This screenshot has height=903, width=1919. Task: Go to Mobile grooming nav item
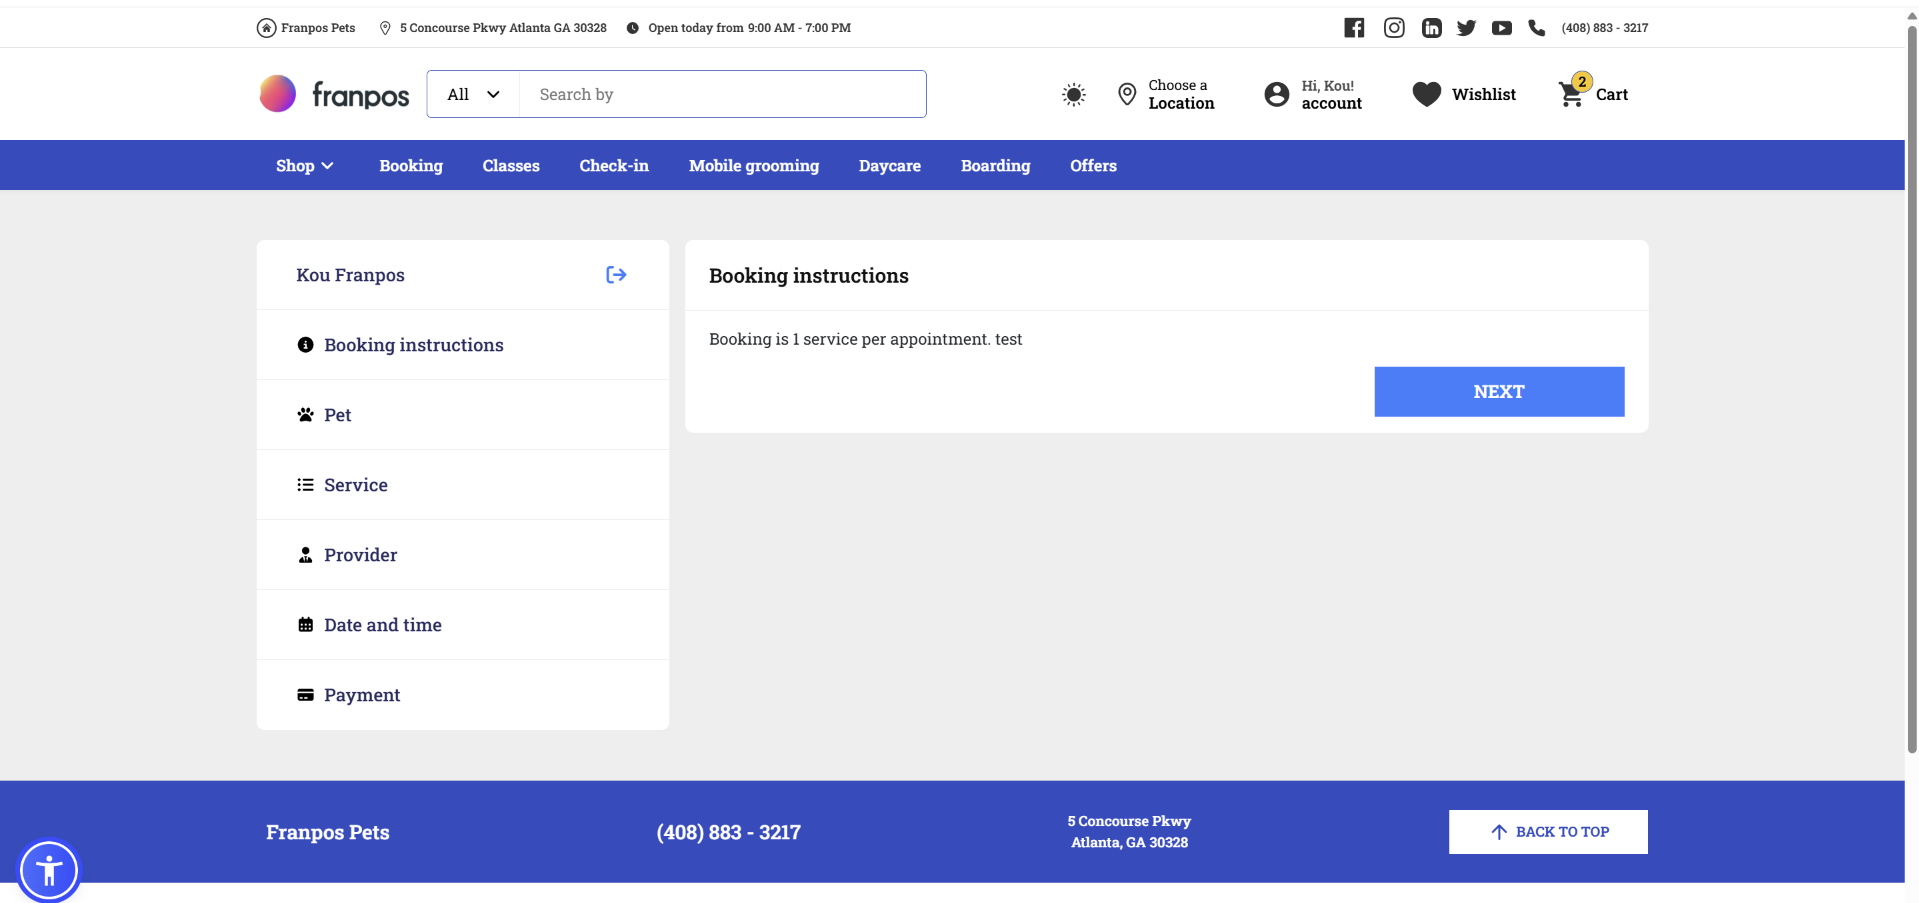(x=753, y=166)
